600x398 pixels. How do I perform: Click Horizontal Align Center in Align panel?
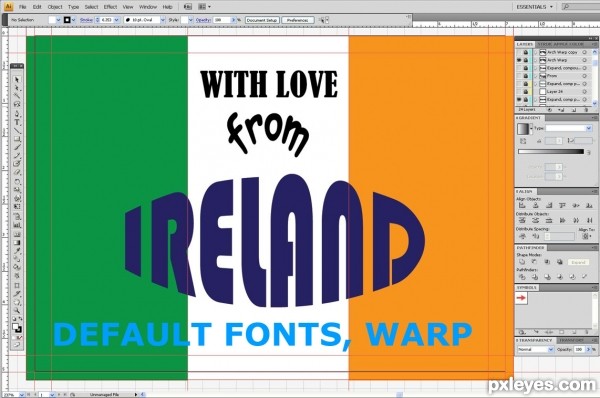535,206
